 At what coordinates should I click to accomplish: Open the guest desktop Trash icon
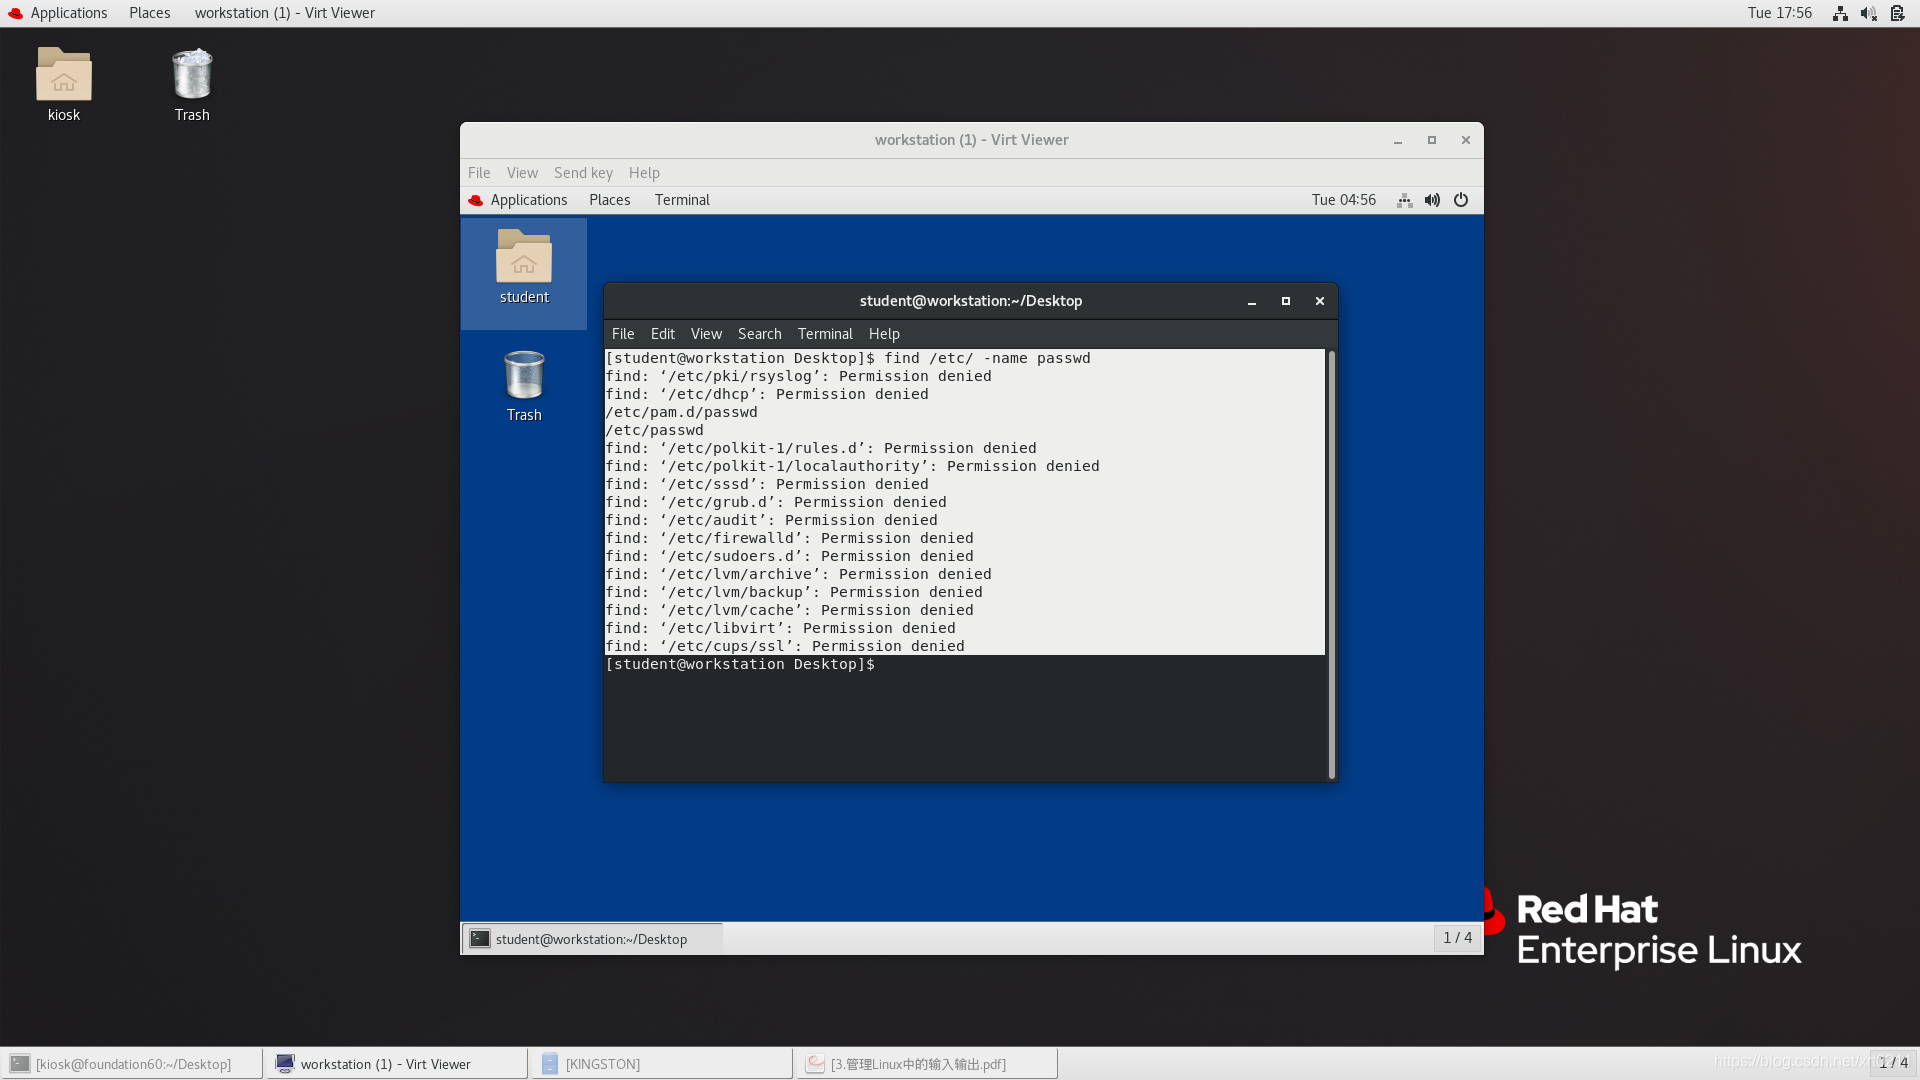click(x=524, y=377)
